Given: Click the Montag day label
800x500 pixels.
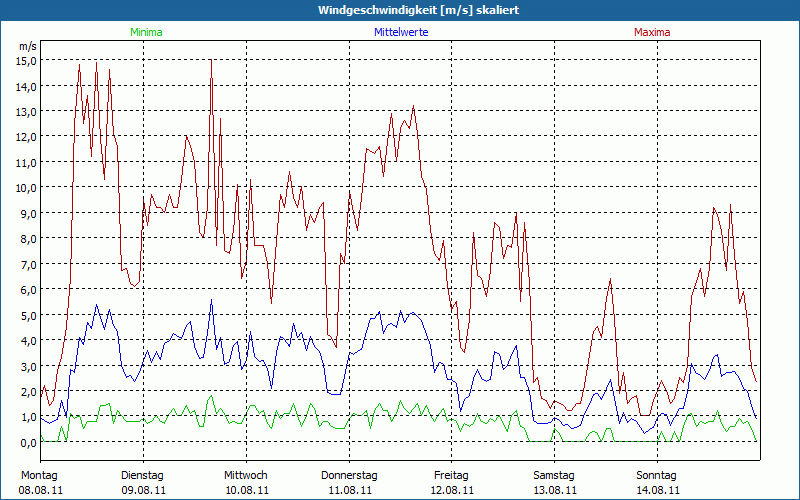Looking at the screenshot, I should coord(39,476).
